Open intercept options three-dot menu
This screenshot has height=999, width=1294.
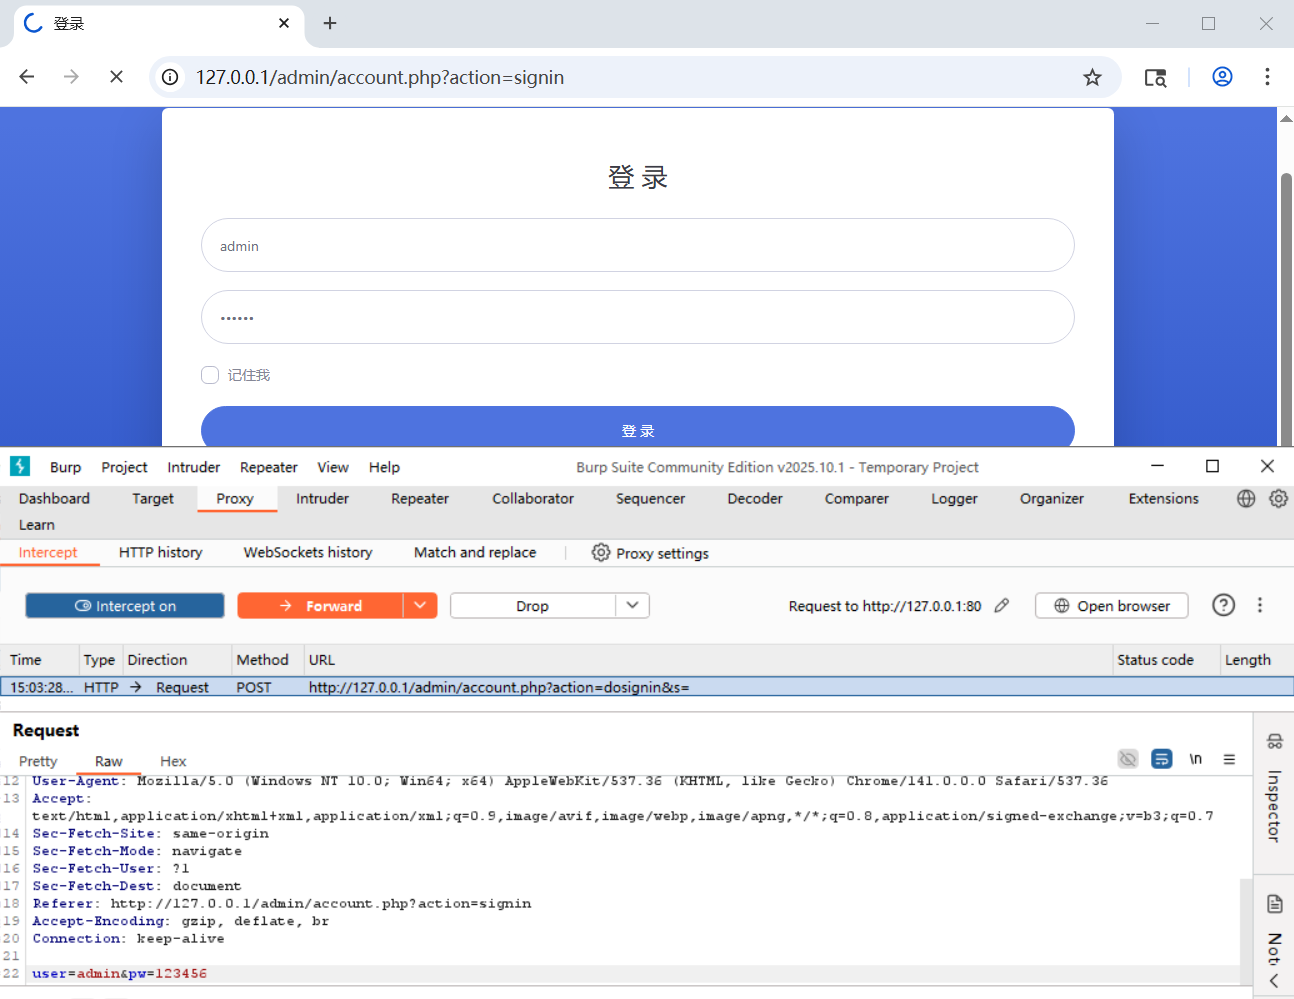click(x=1260, y=605)
